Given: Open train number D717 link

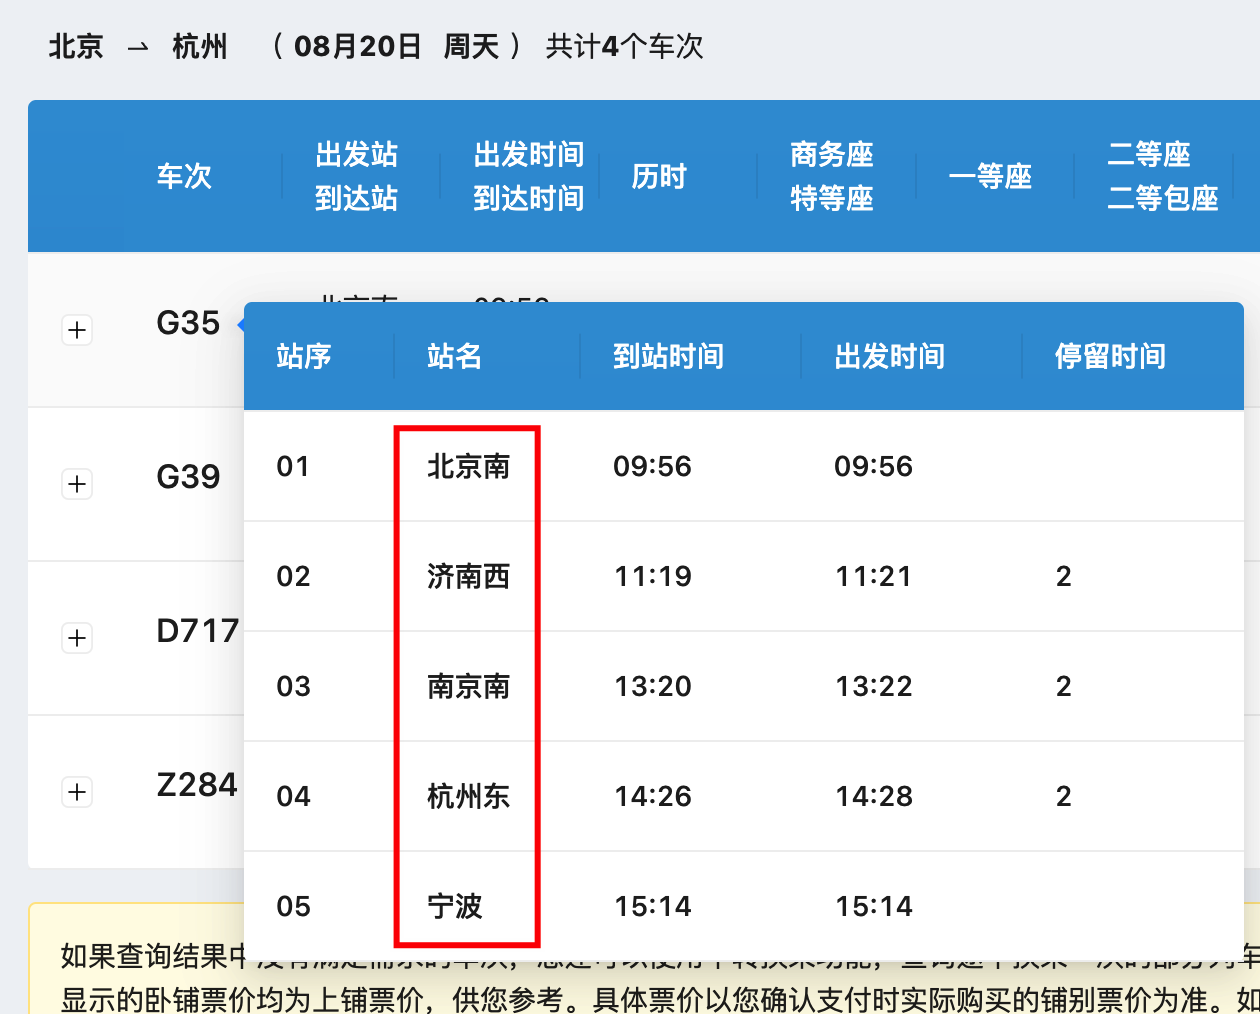Looking at the screenshot, I should point(198,631).
